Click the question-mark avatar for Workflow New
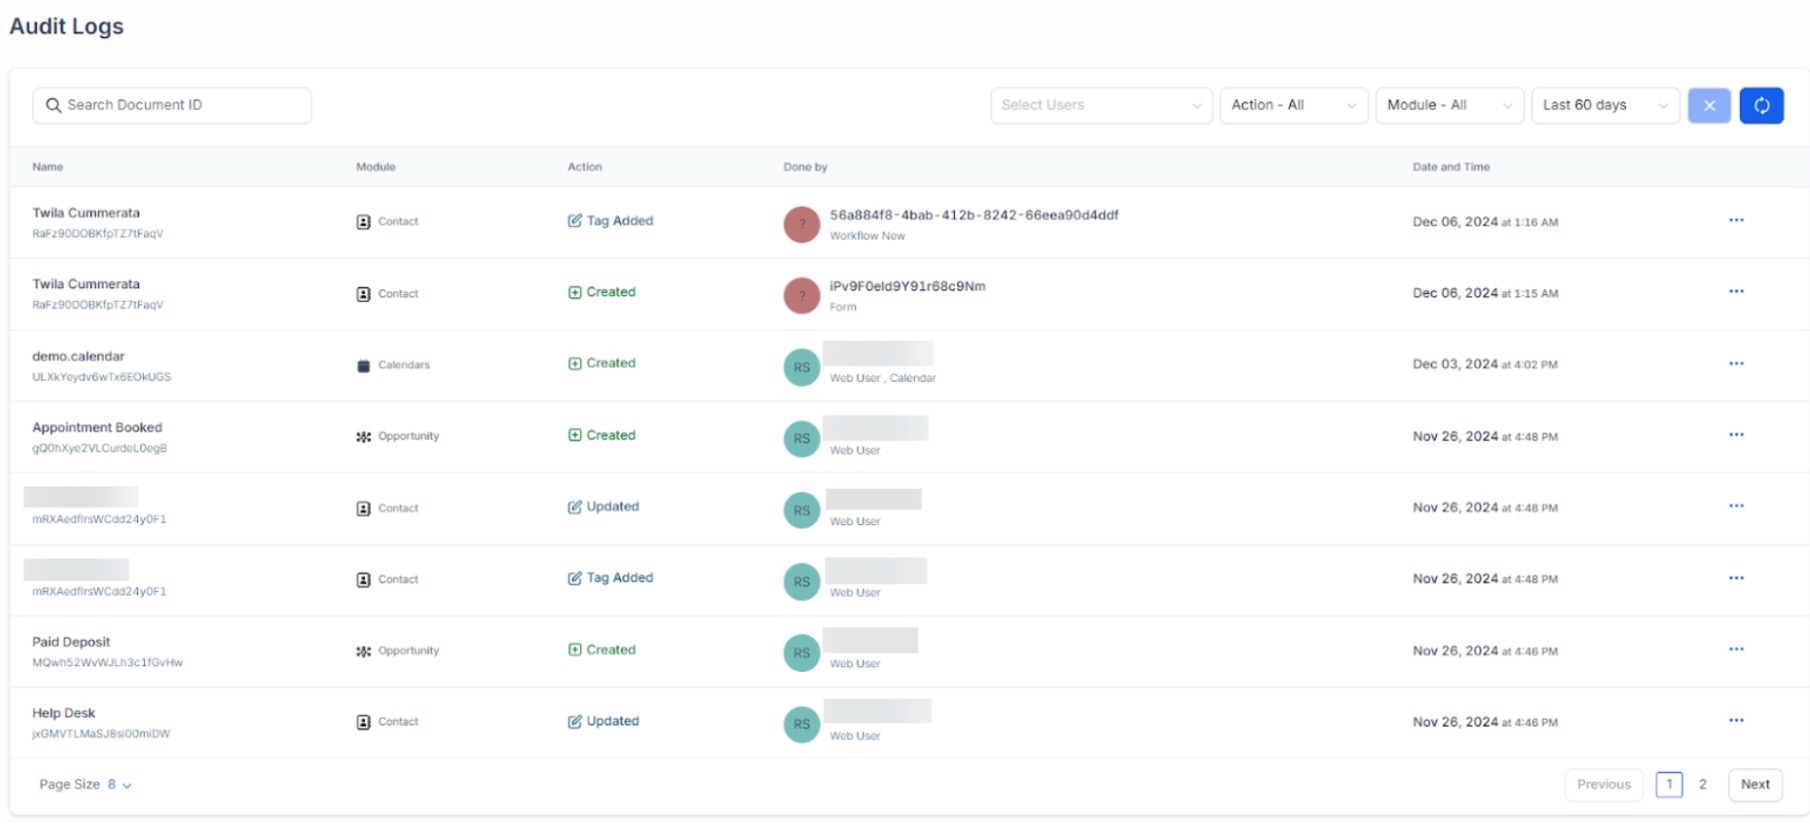Screen dimensions: 1810x826 (801, 225)
